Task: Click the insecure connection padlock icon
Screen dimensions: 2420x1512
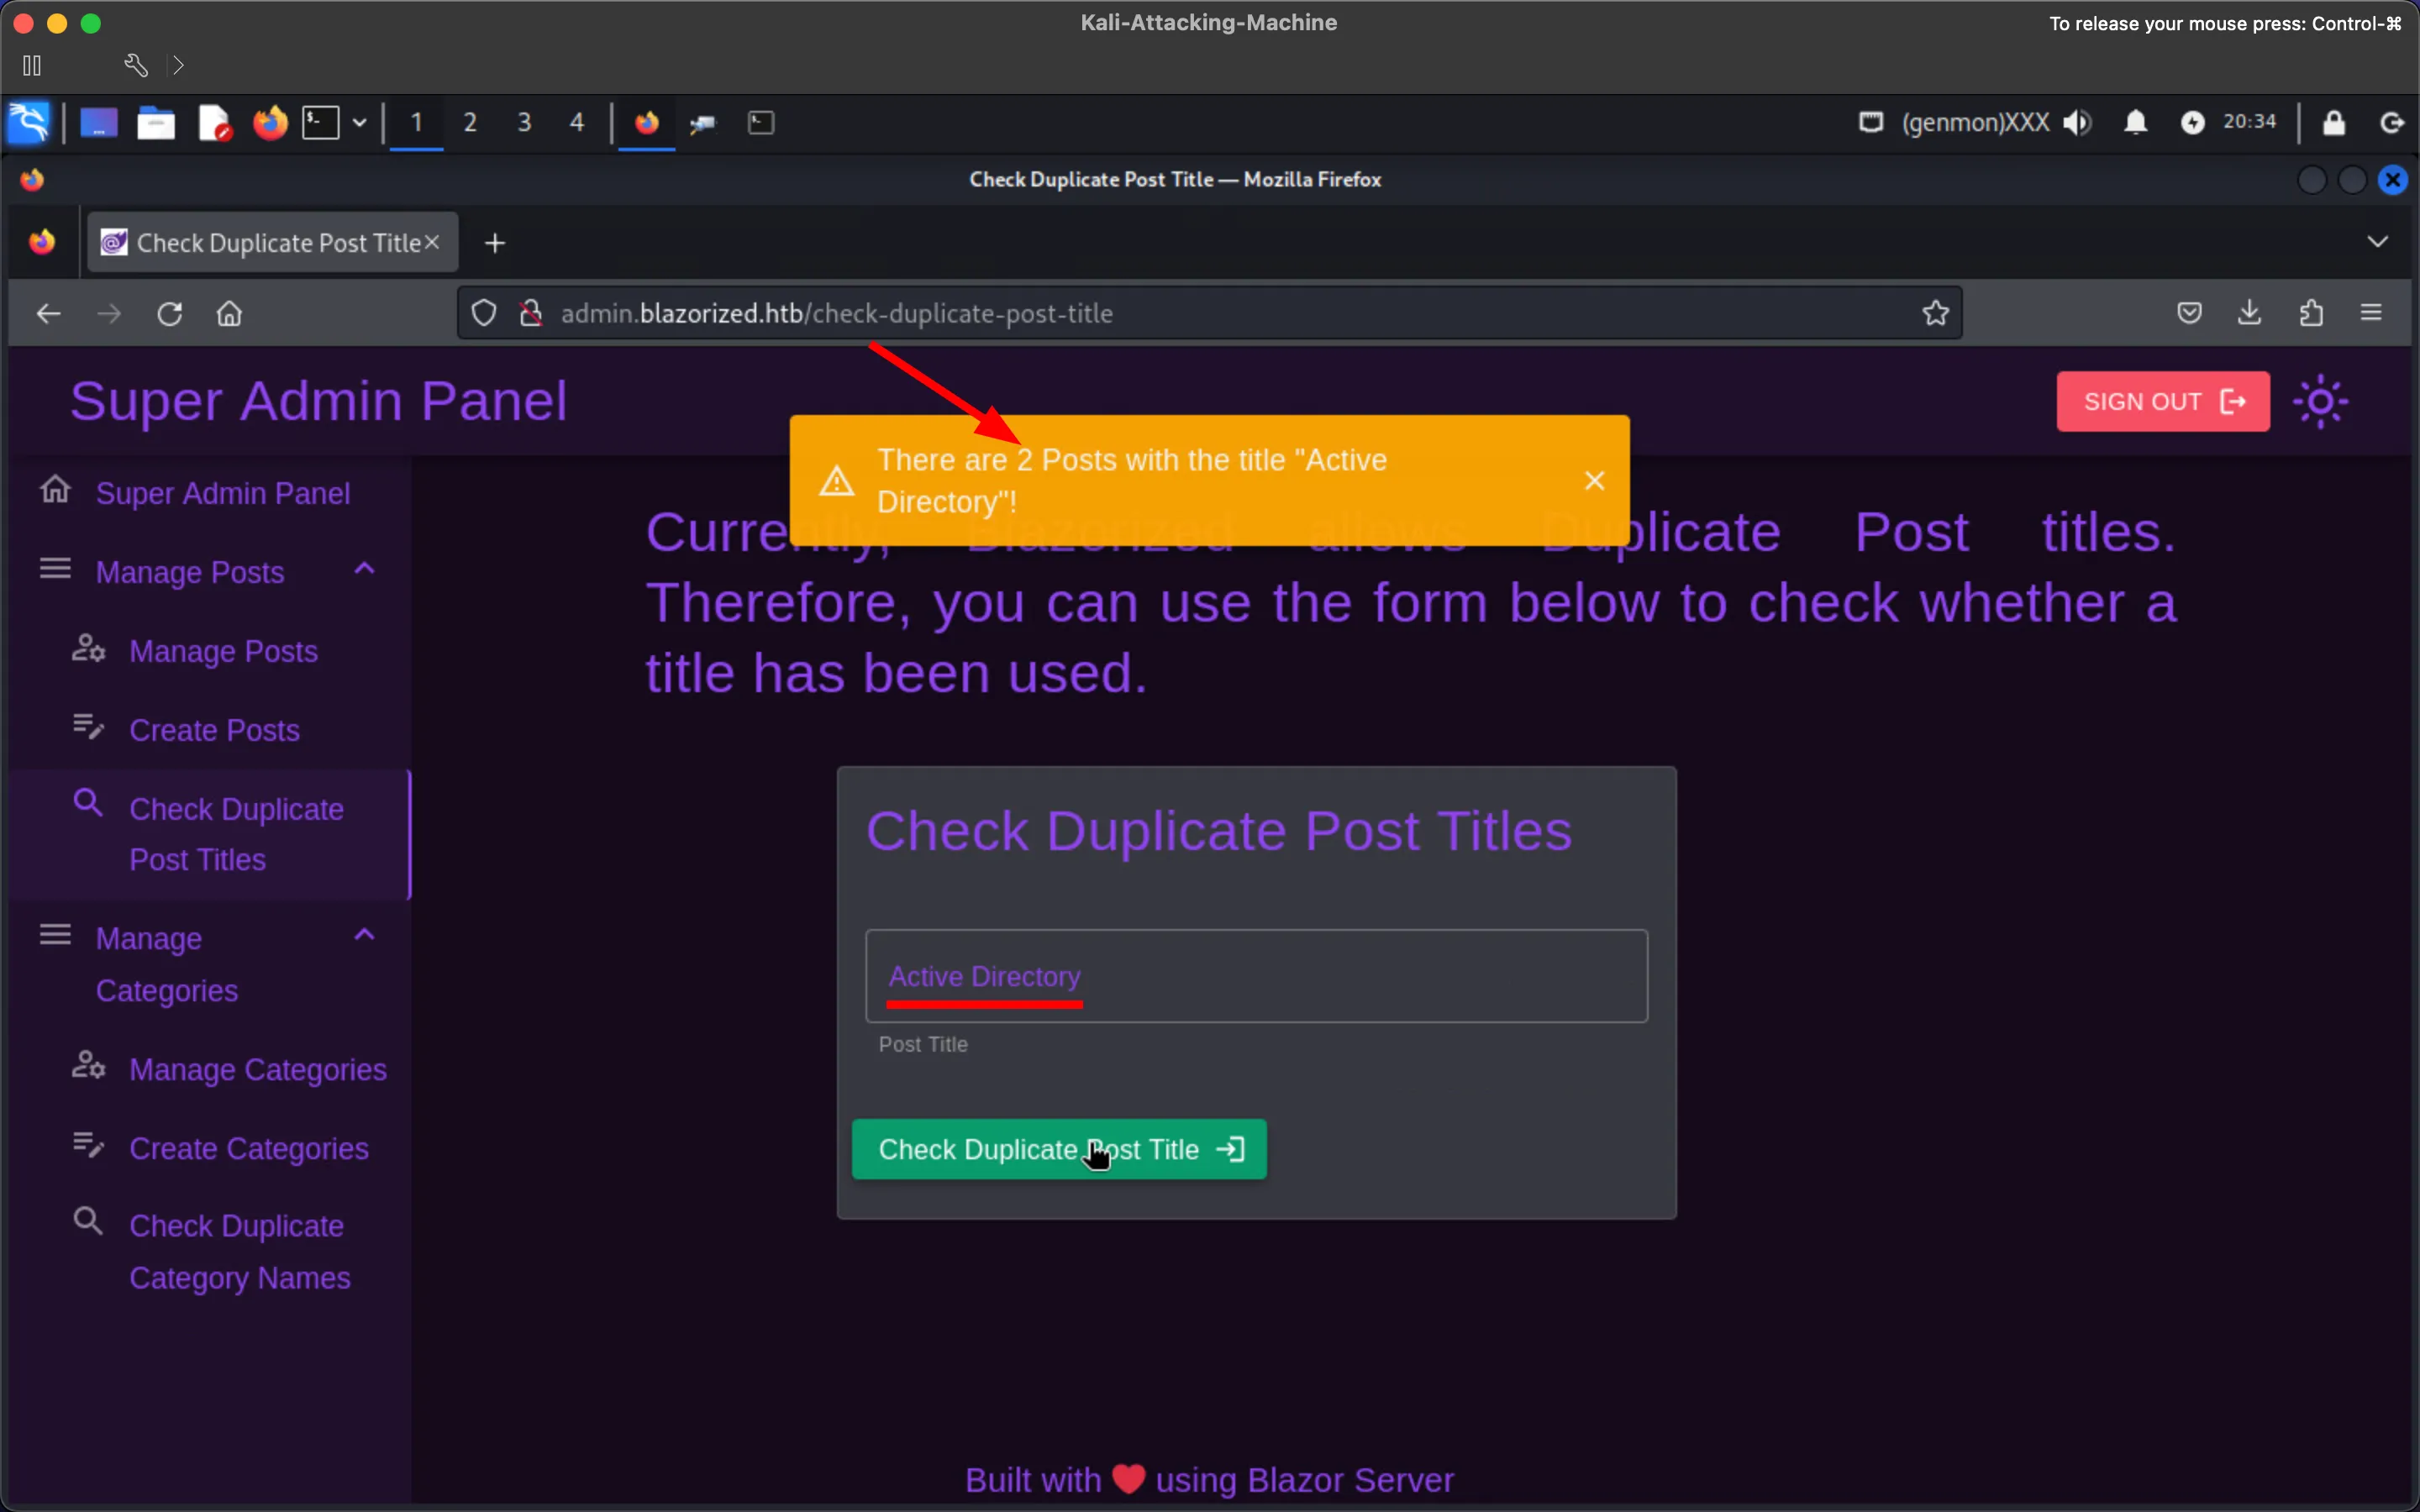Action: tap(531, 314)
